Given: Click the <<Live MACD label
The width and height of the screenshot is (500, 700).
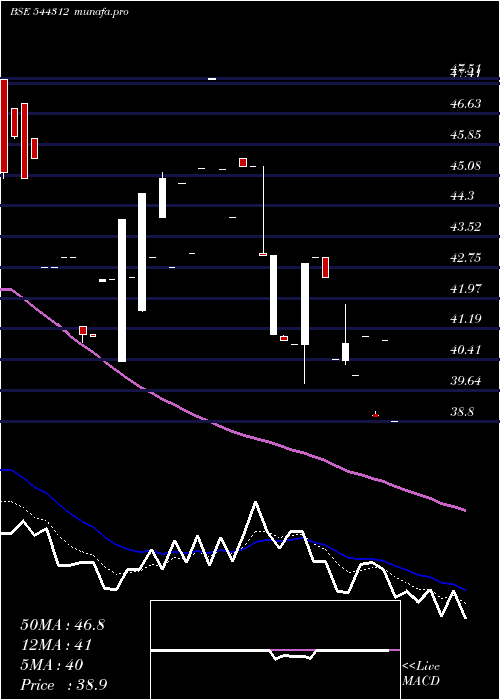Looking at the screenshot, I should pos(421,674).
